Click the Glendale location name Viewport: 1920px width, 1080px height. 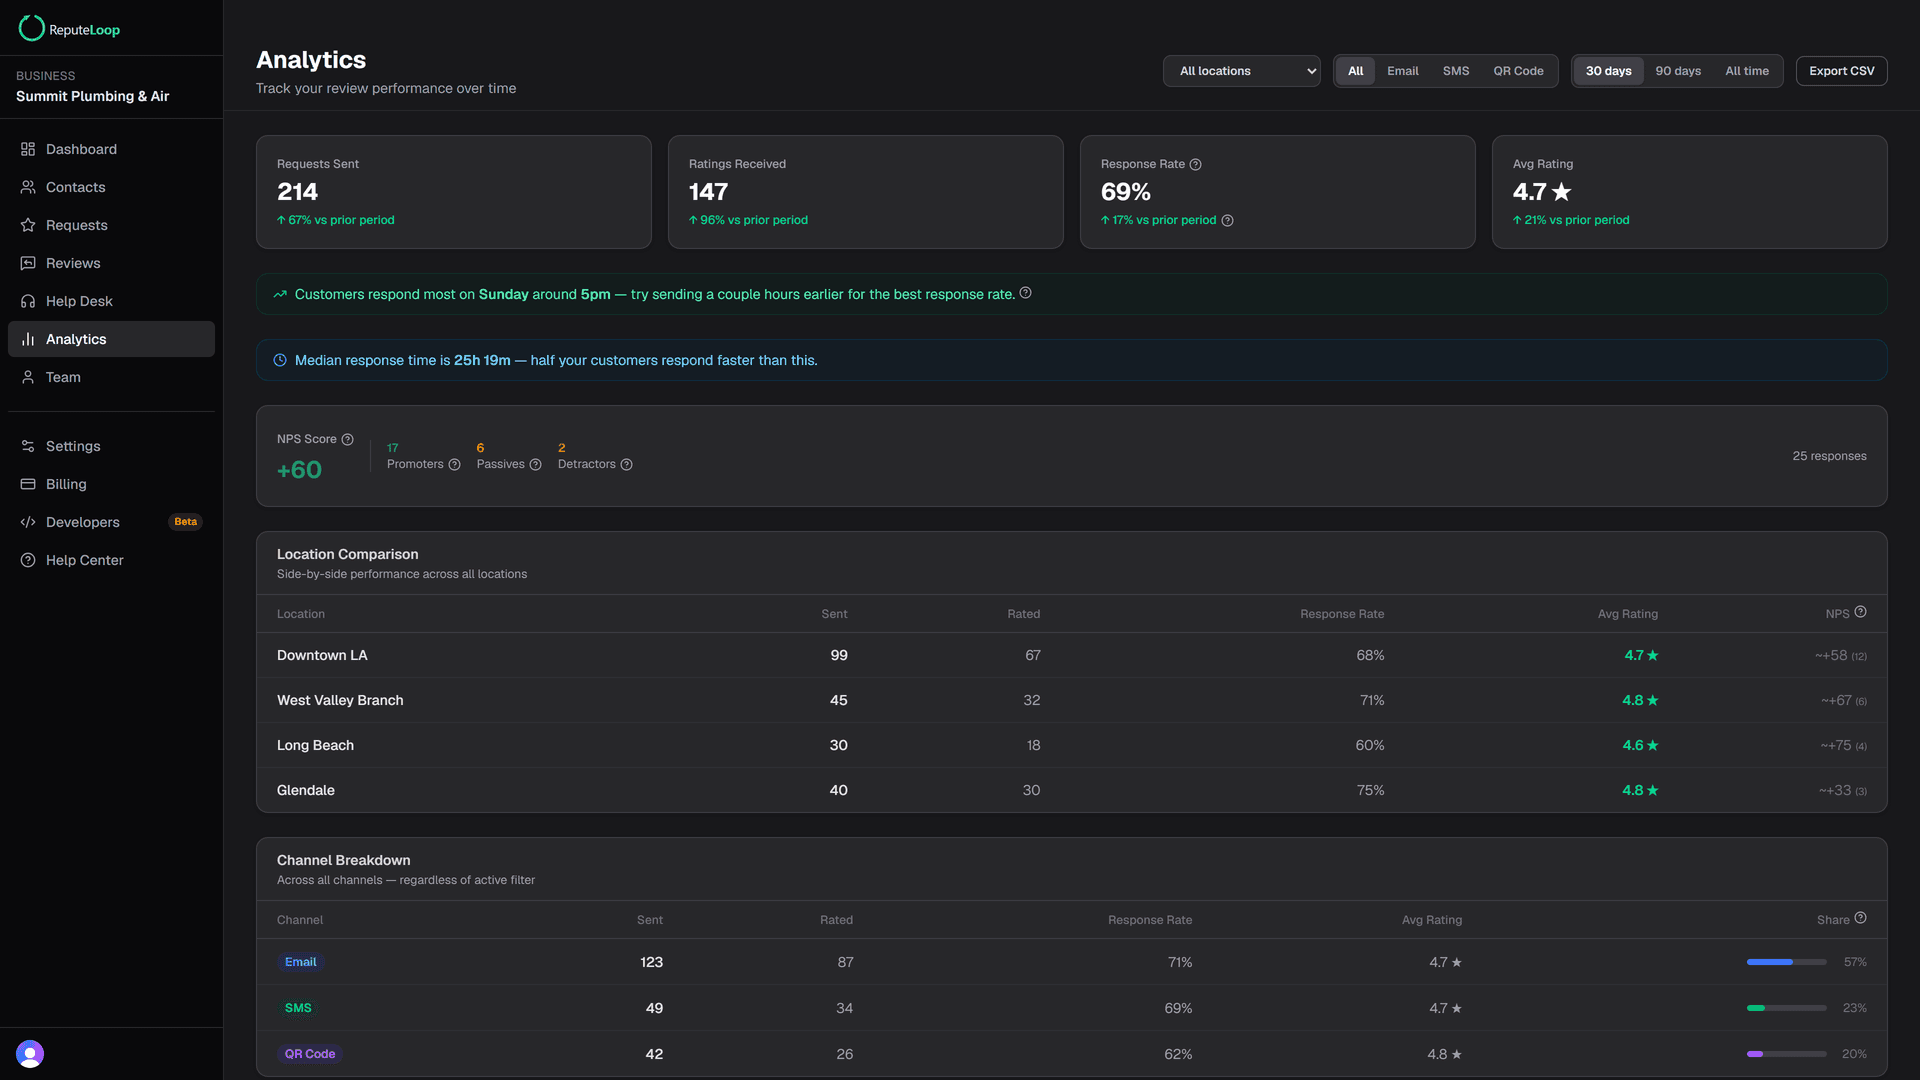[x=306, y=790]
